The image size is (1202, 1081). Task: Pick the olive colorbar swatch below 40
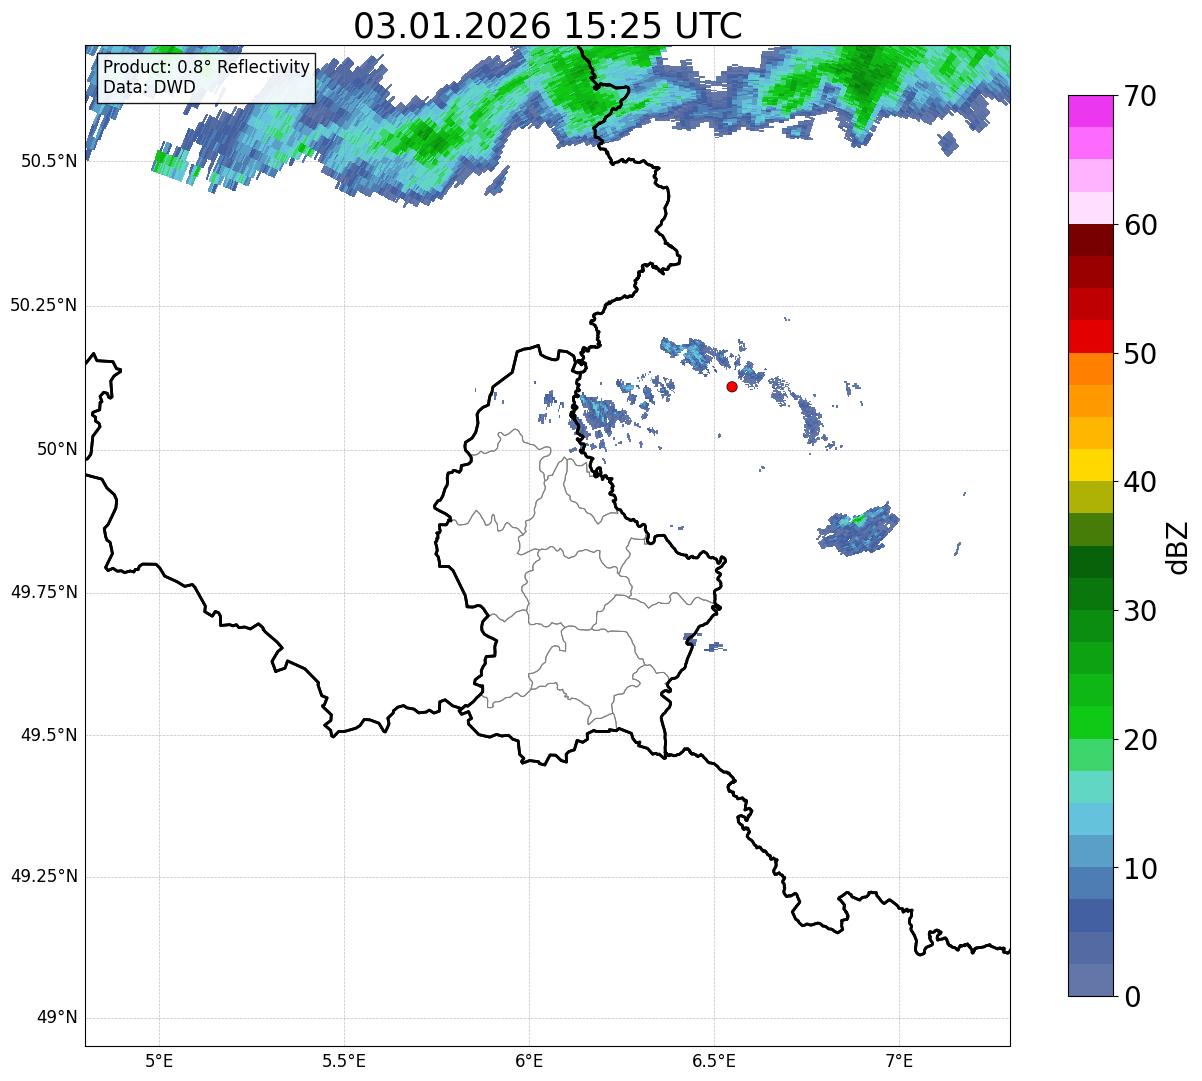(x=1091, y=497)
